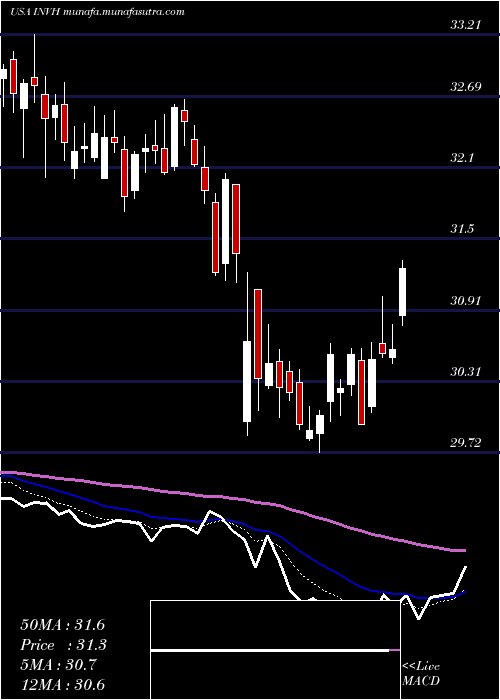
Task: Select the 30.31 price level label
Action: click(465, 371)
